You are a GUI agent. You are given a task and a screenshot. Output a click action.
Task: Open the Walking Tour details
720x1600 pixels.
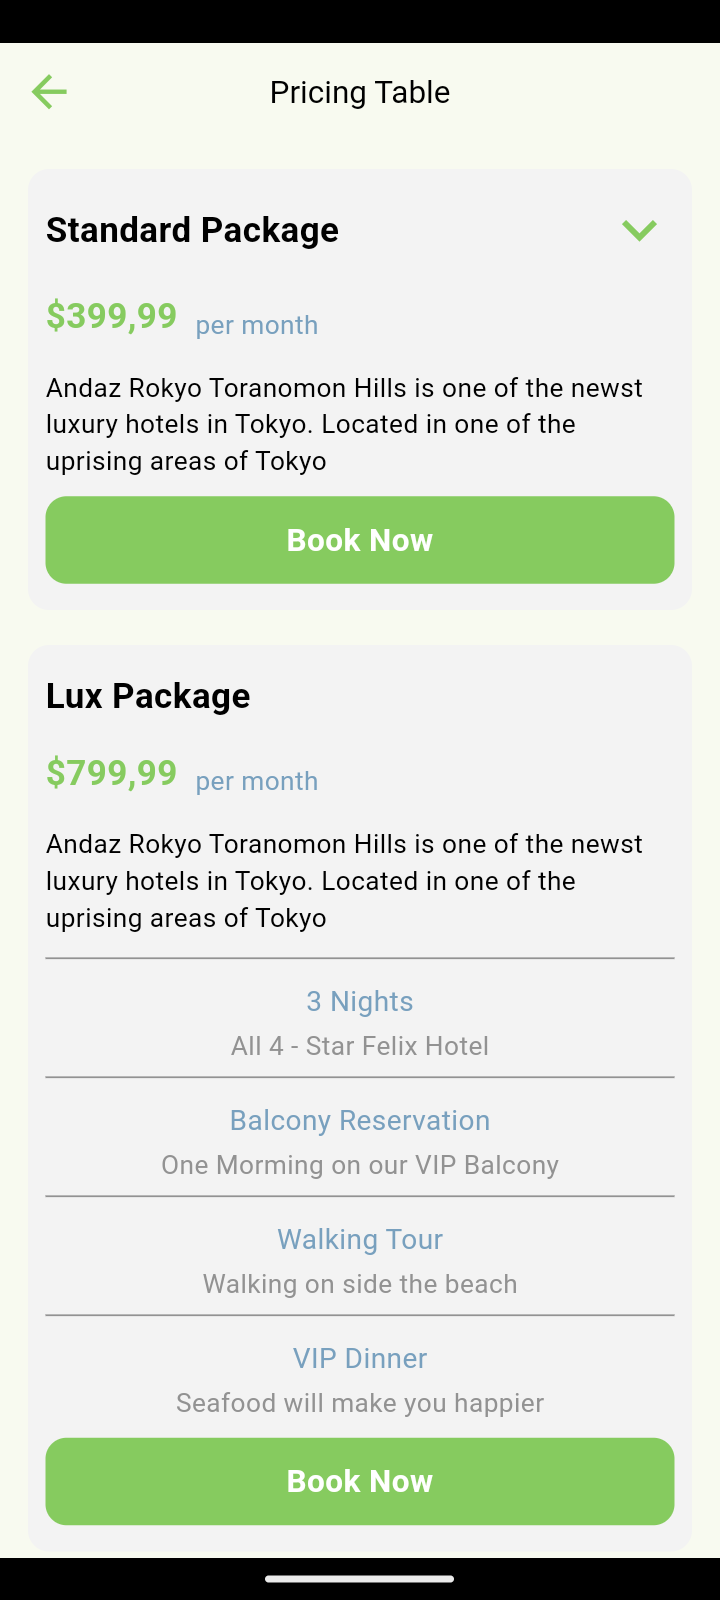pos(360,1239)
